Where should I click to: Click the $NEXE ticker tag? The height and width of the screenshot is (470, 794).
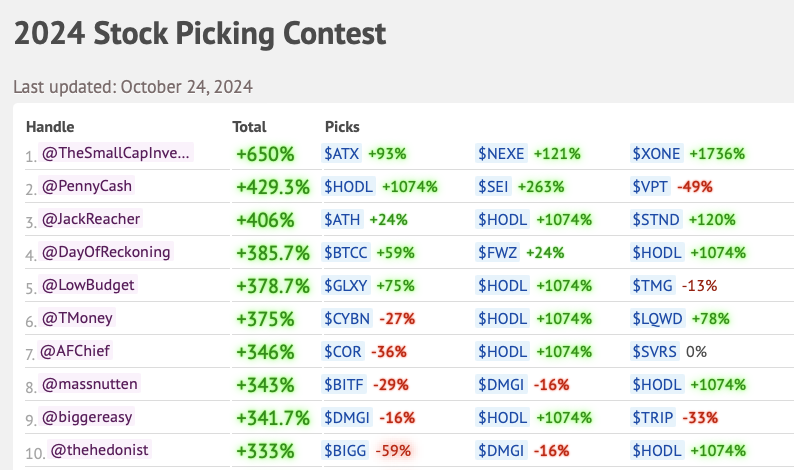[x=501, y=153]
